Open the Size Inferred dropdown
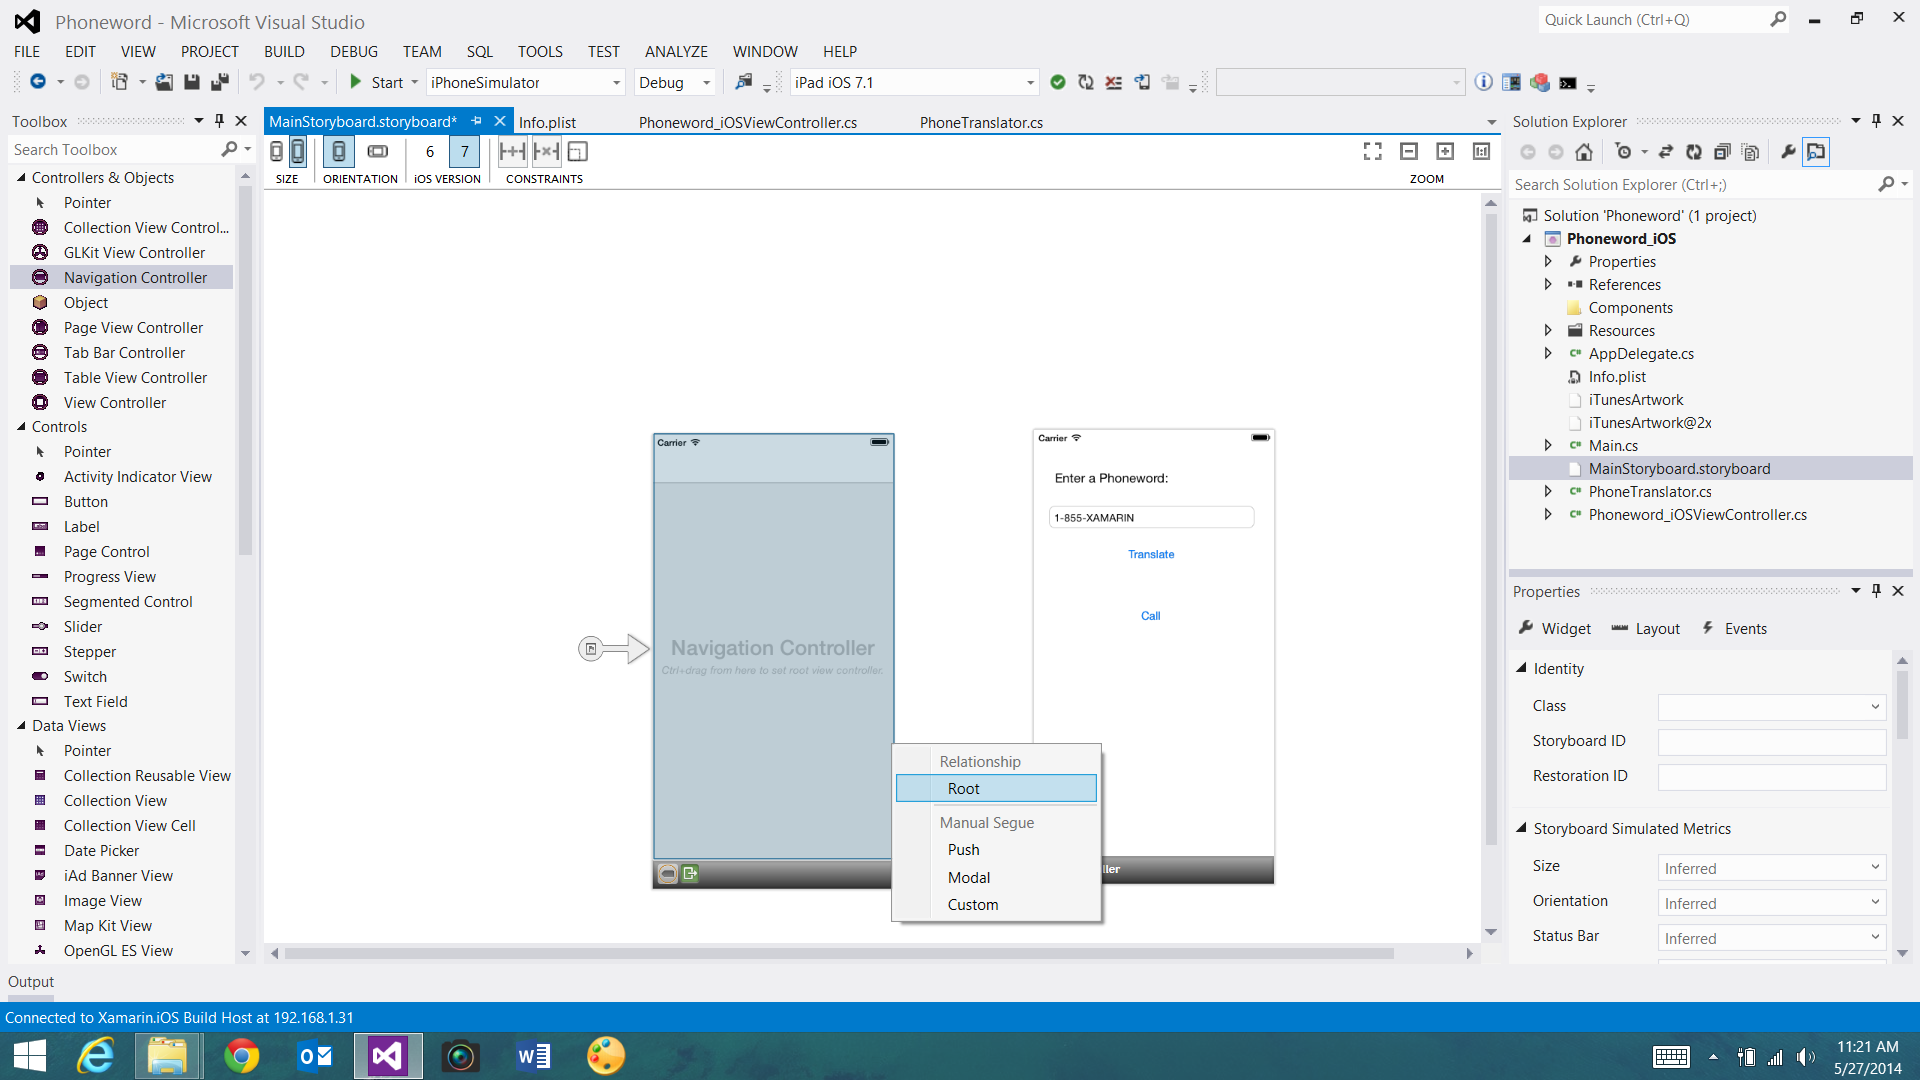 pos(1771,868)
